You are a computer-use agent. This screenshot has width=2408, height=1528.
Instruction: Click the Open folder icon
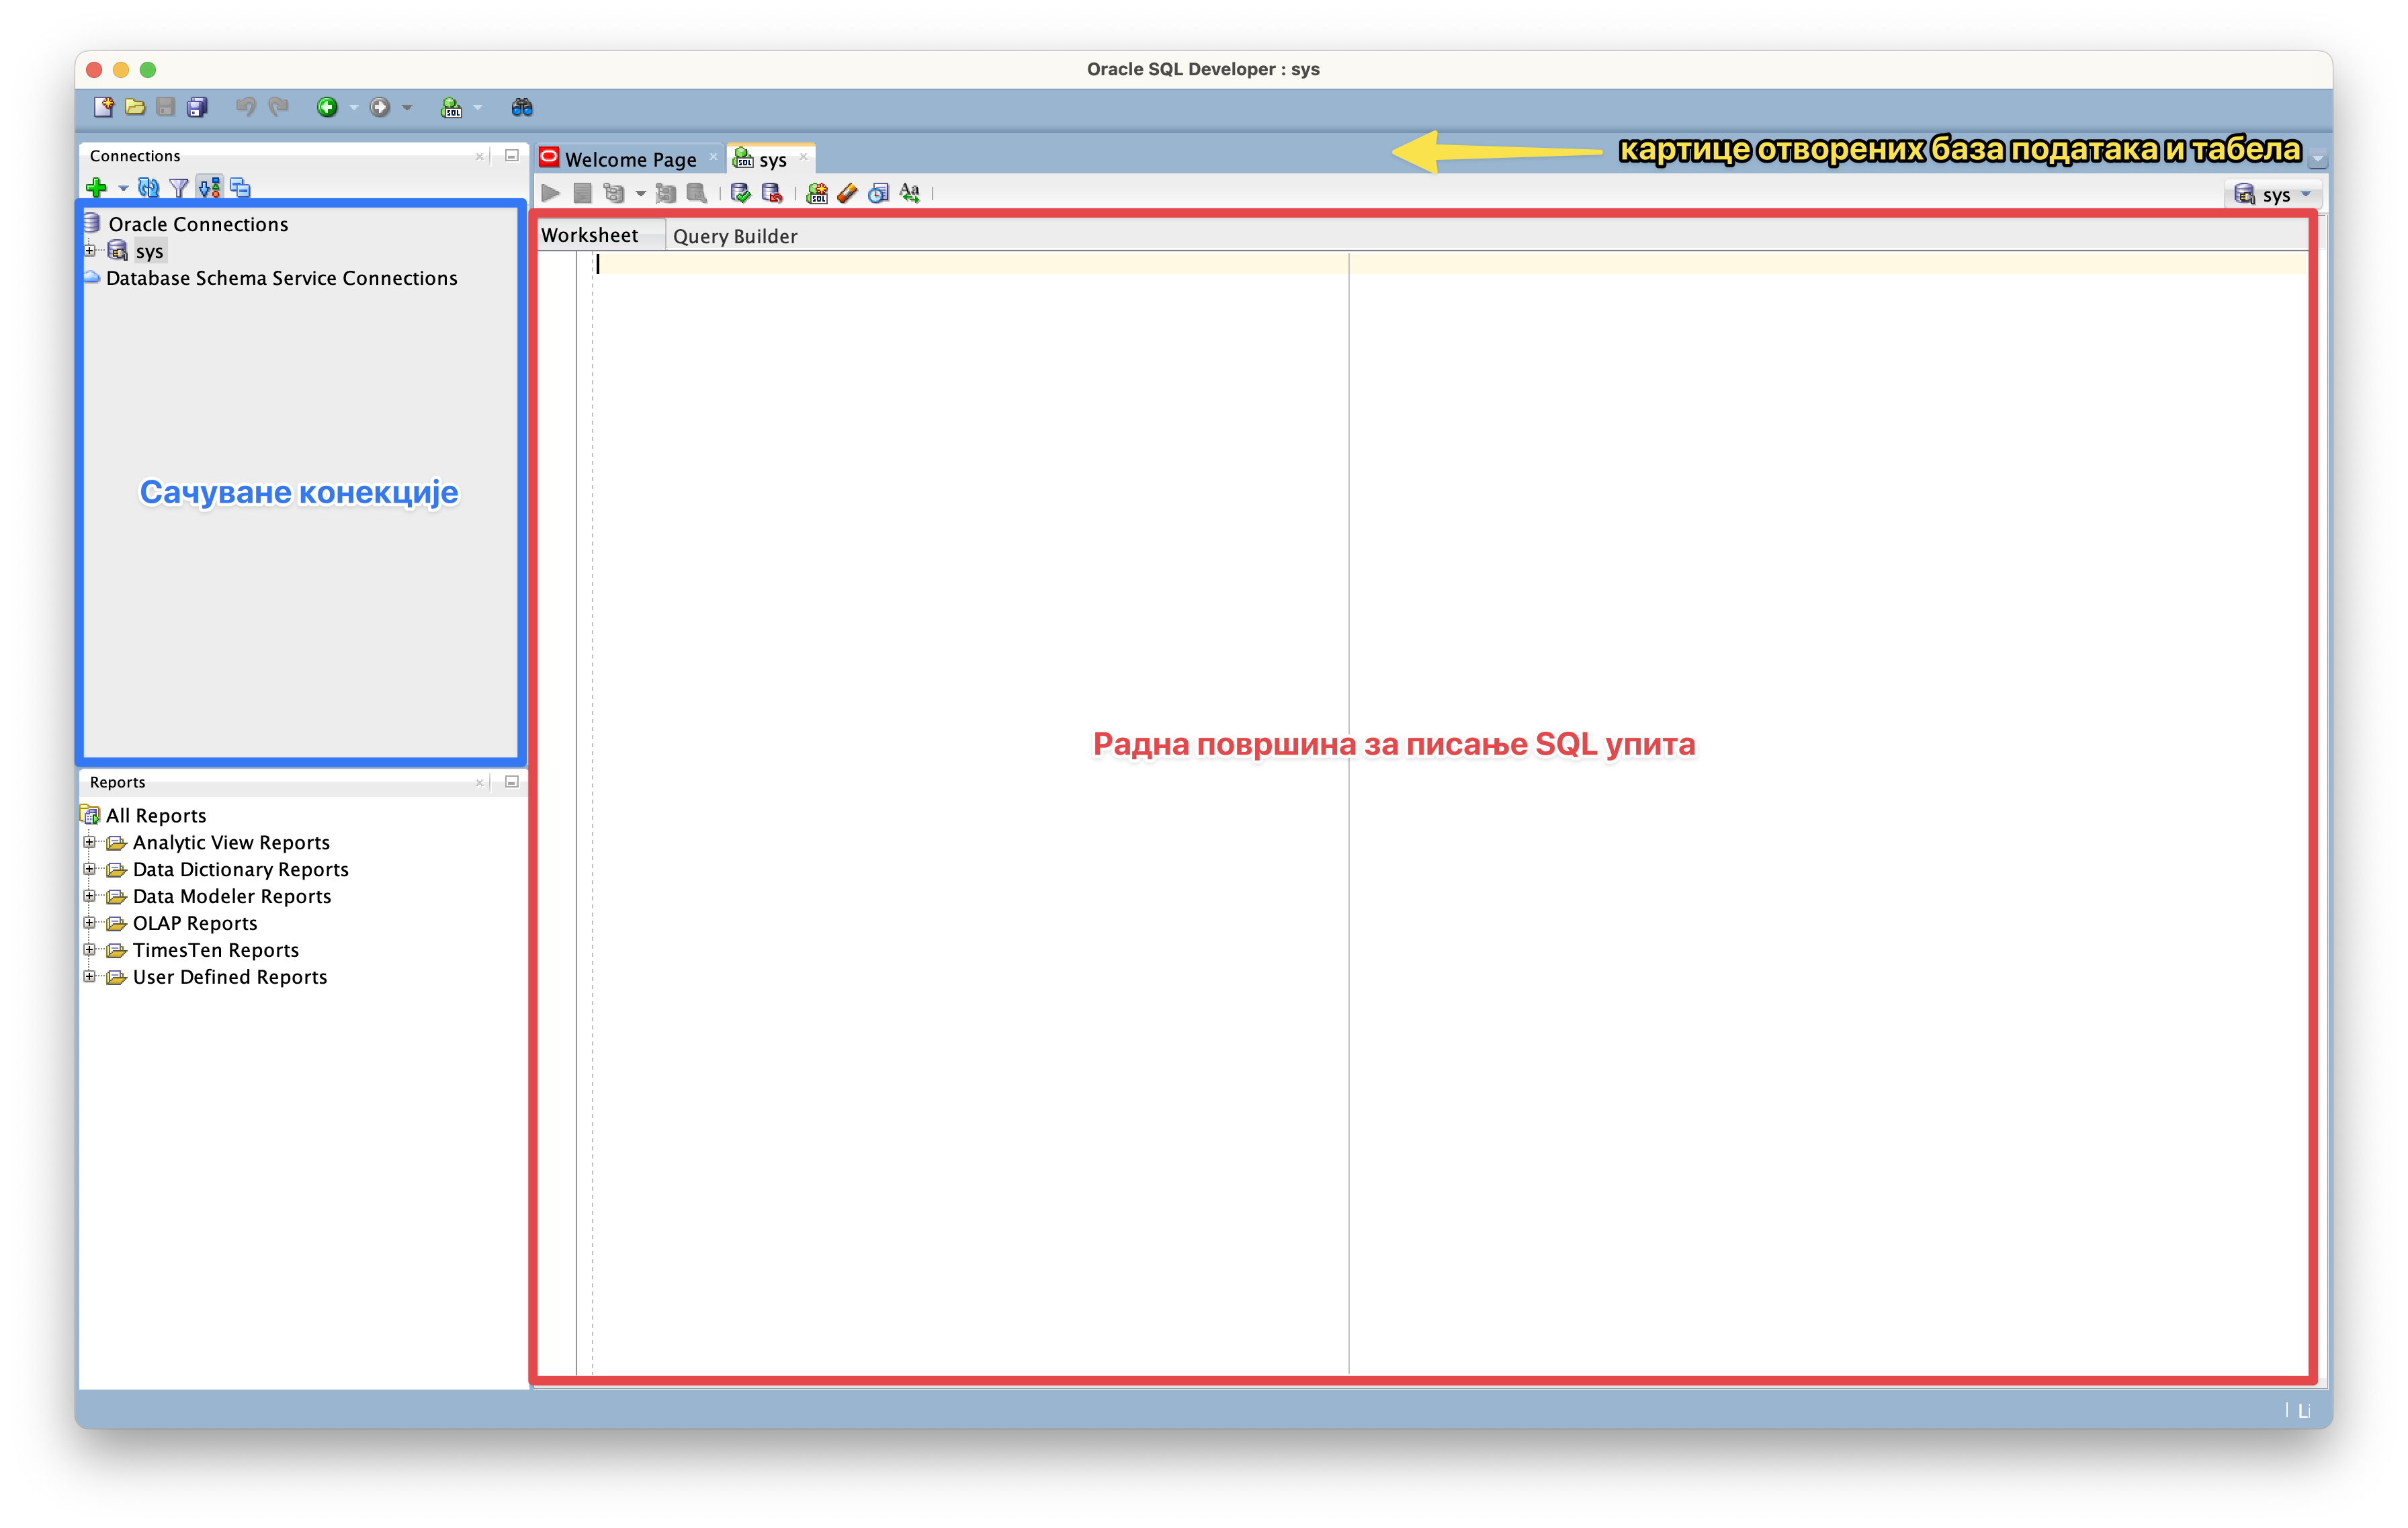[135, 107]
